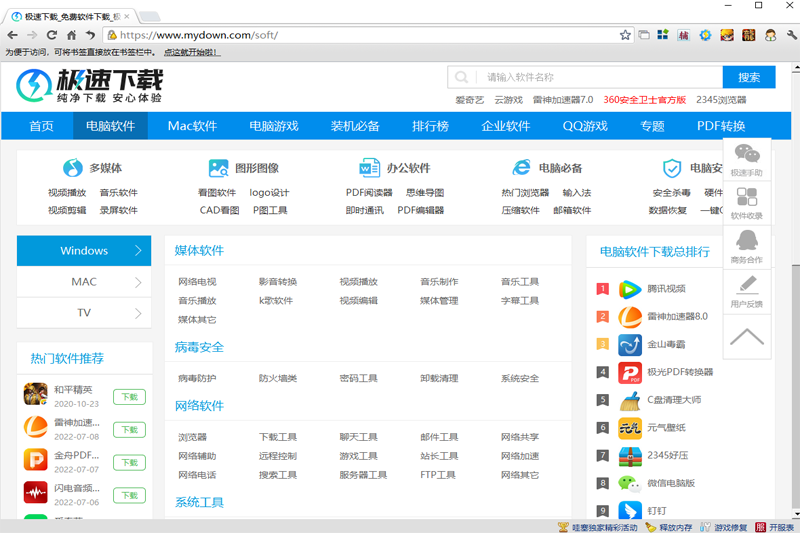Open the 病毒防护 subcategory link
800x533 pixels.
[x=197, y=378]
